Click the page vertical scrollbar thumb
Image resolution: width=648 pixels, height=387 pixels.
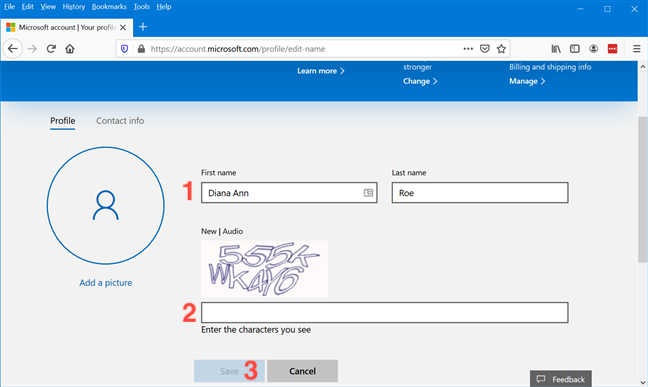(x=643, y=189)
